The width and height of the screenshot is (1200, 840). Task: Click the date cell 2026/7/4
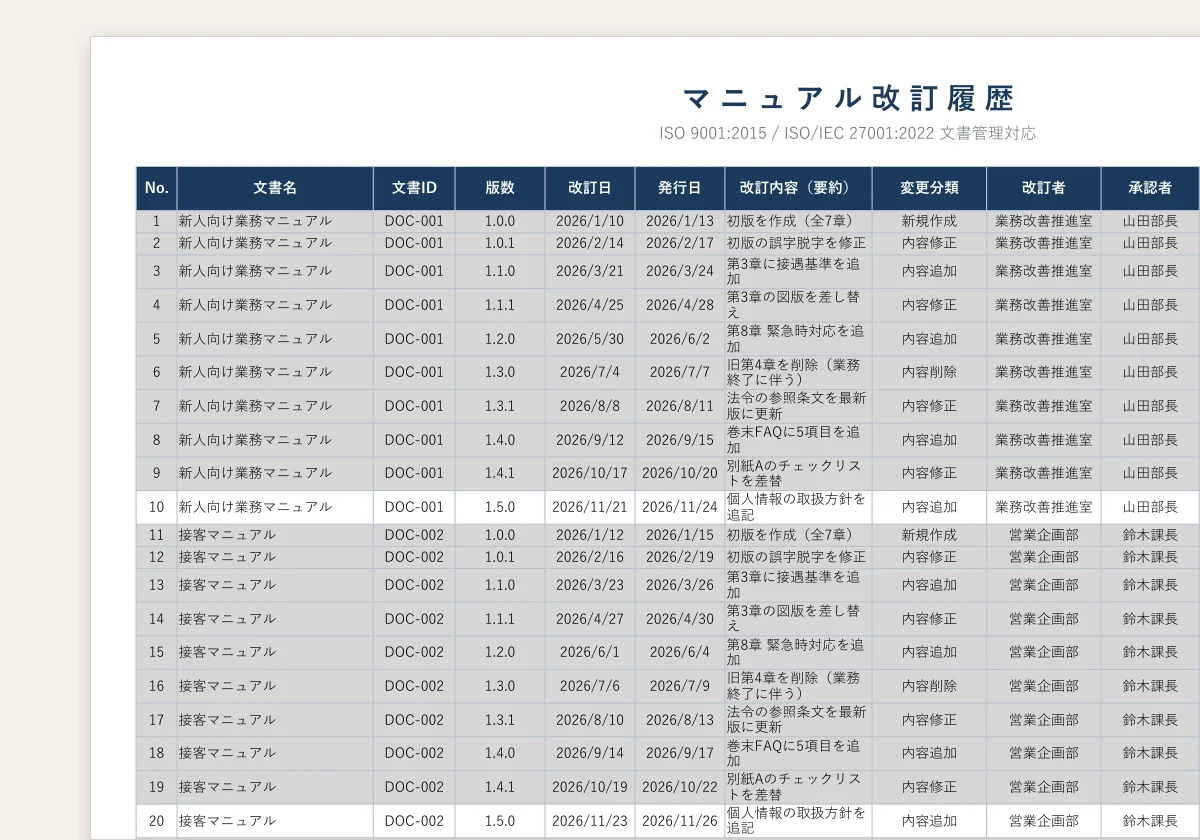[590, 372]
